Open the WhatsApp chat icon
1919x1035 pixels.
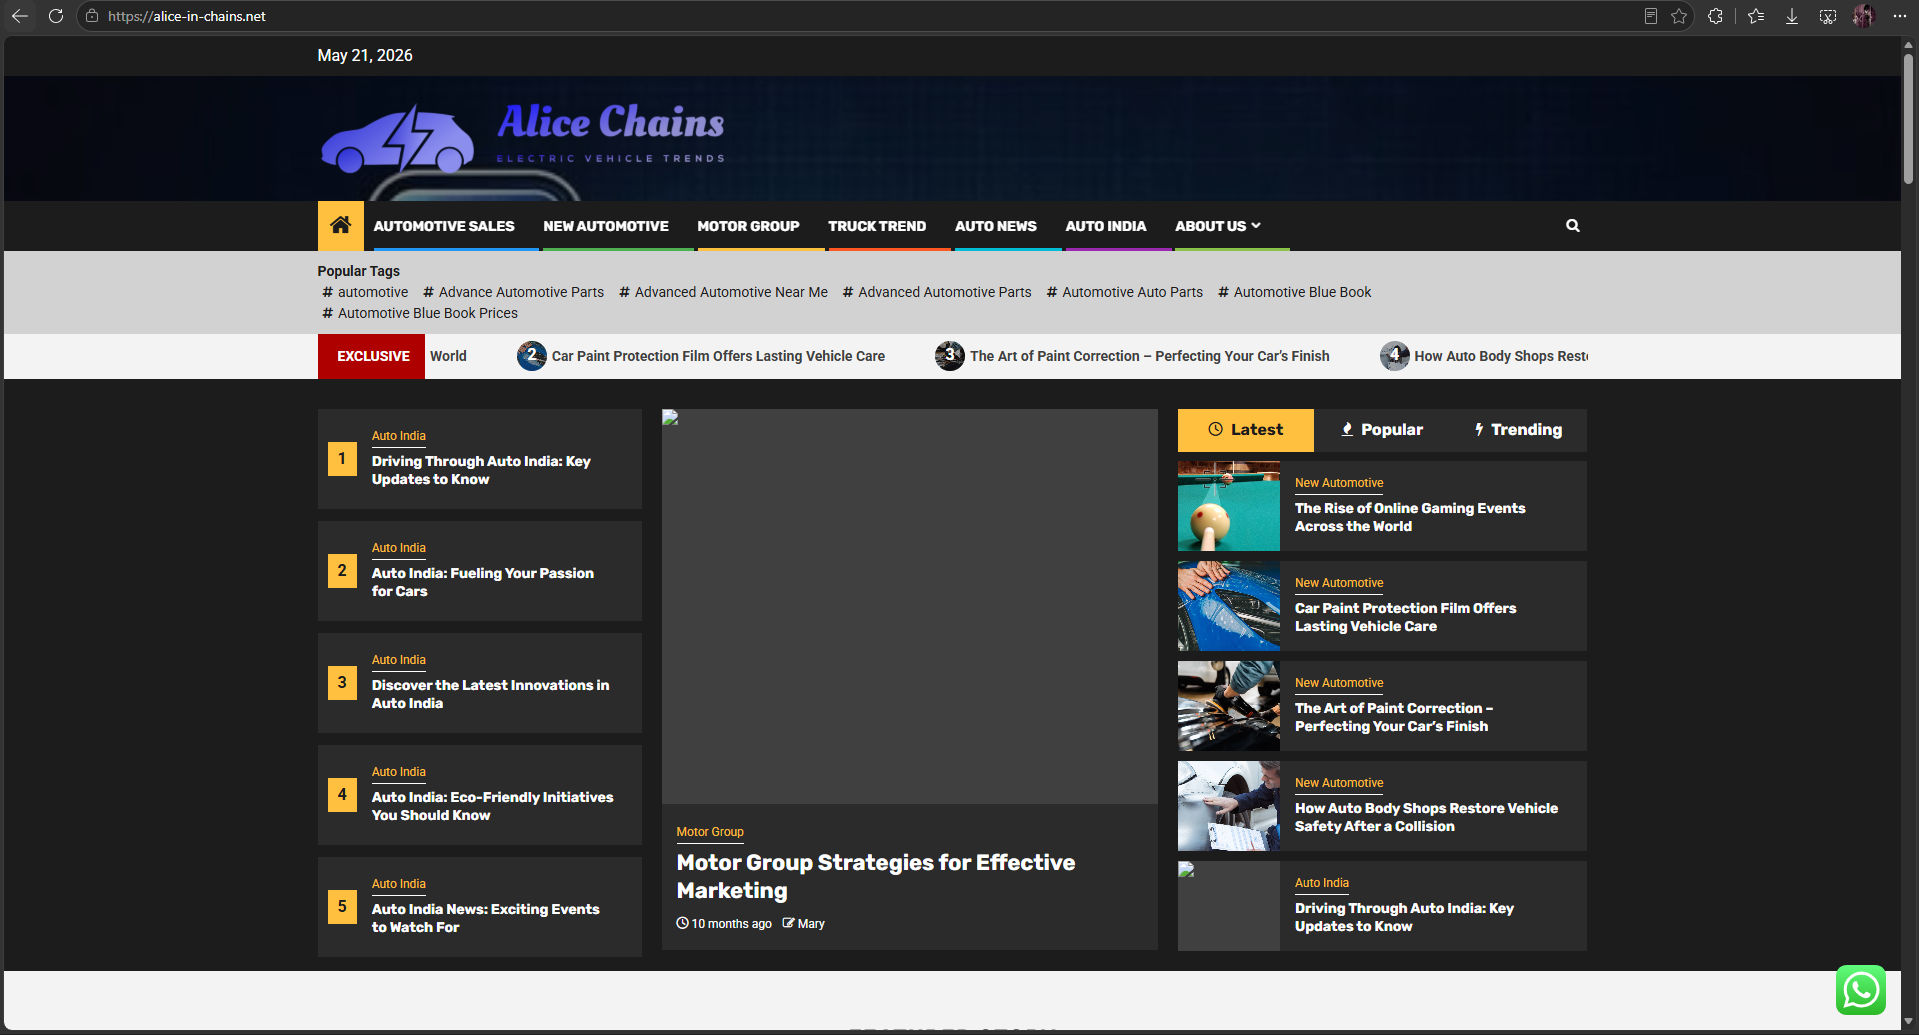[1860, 990]
